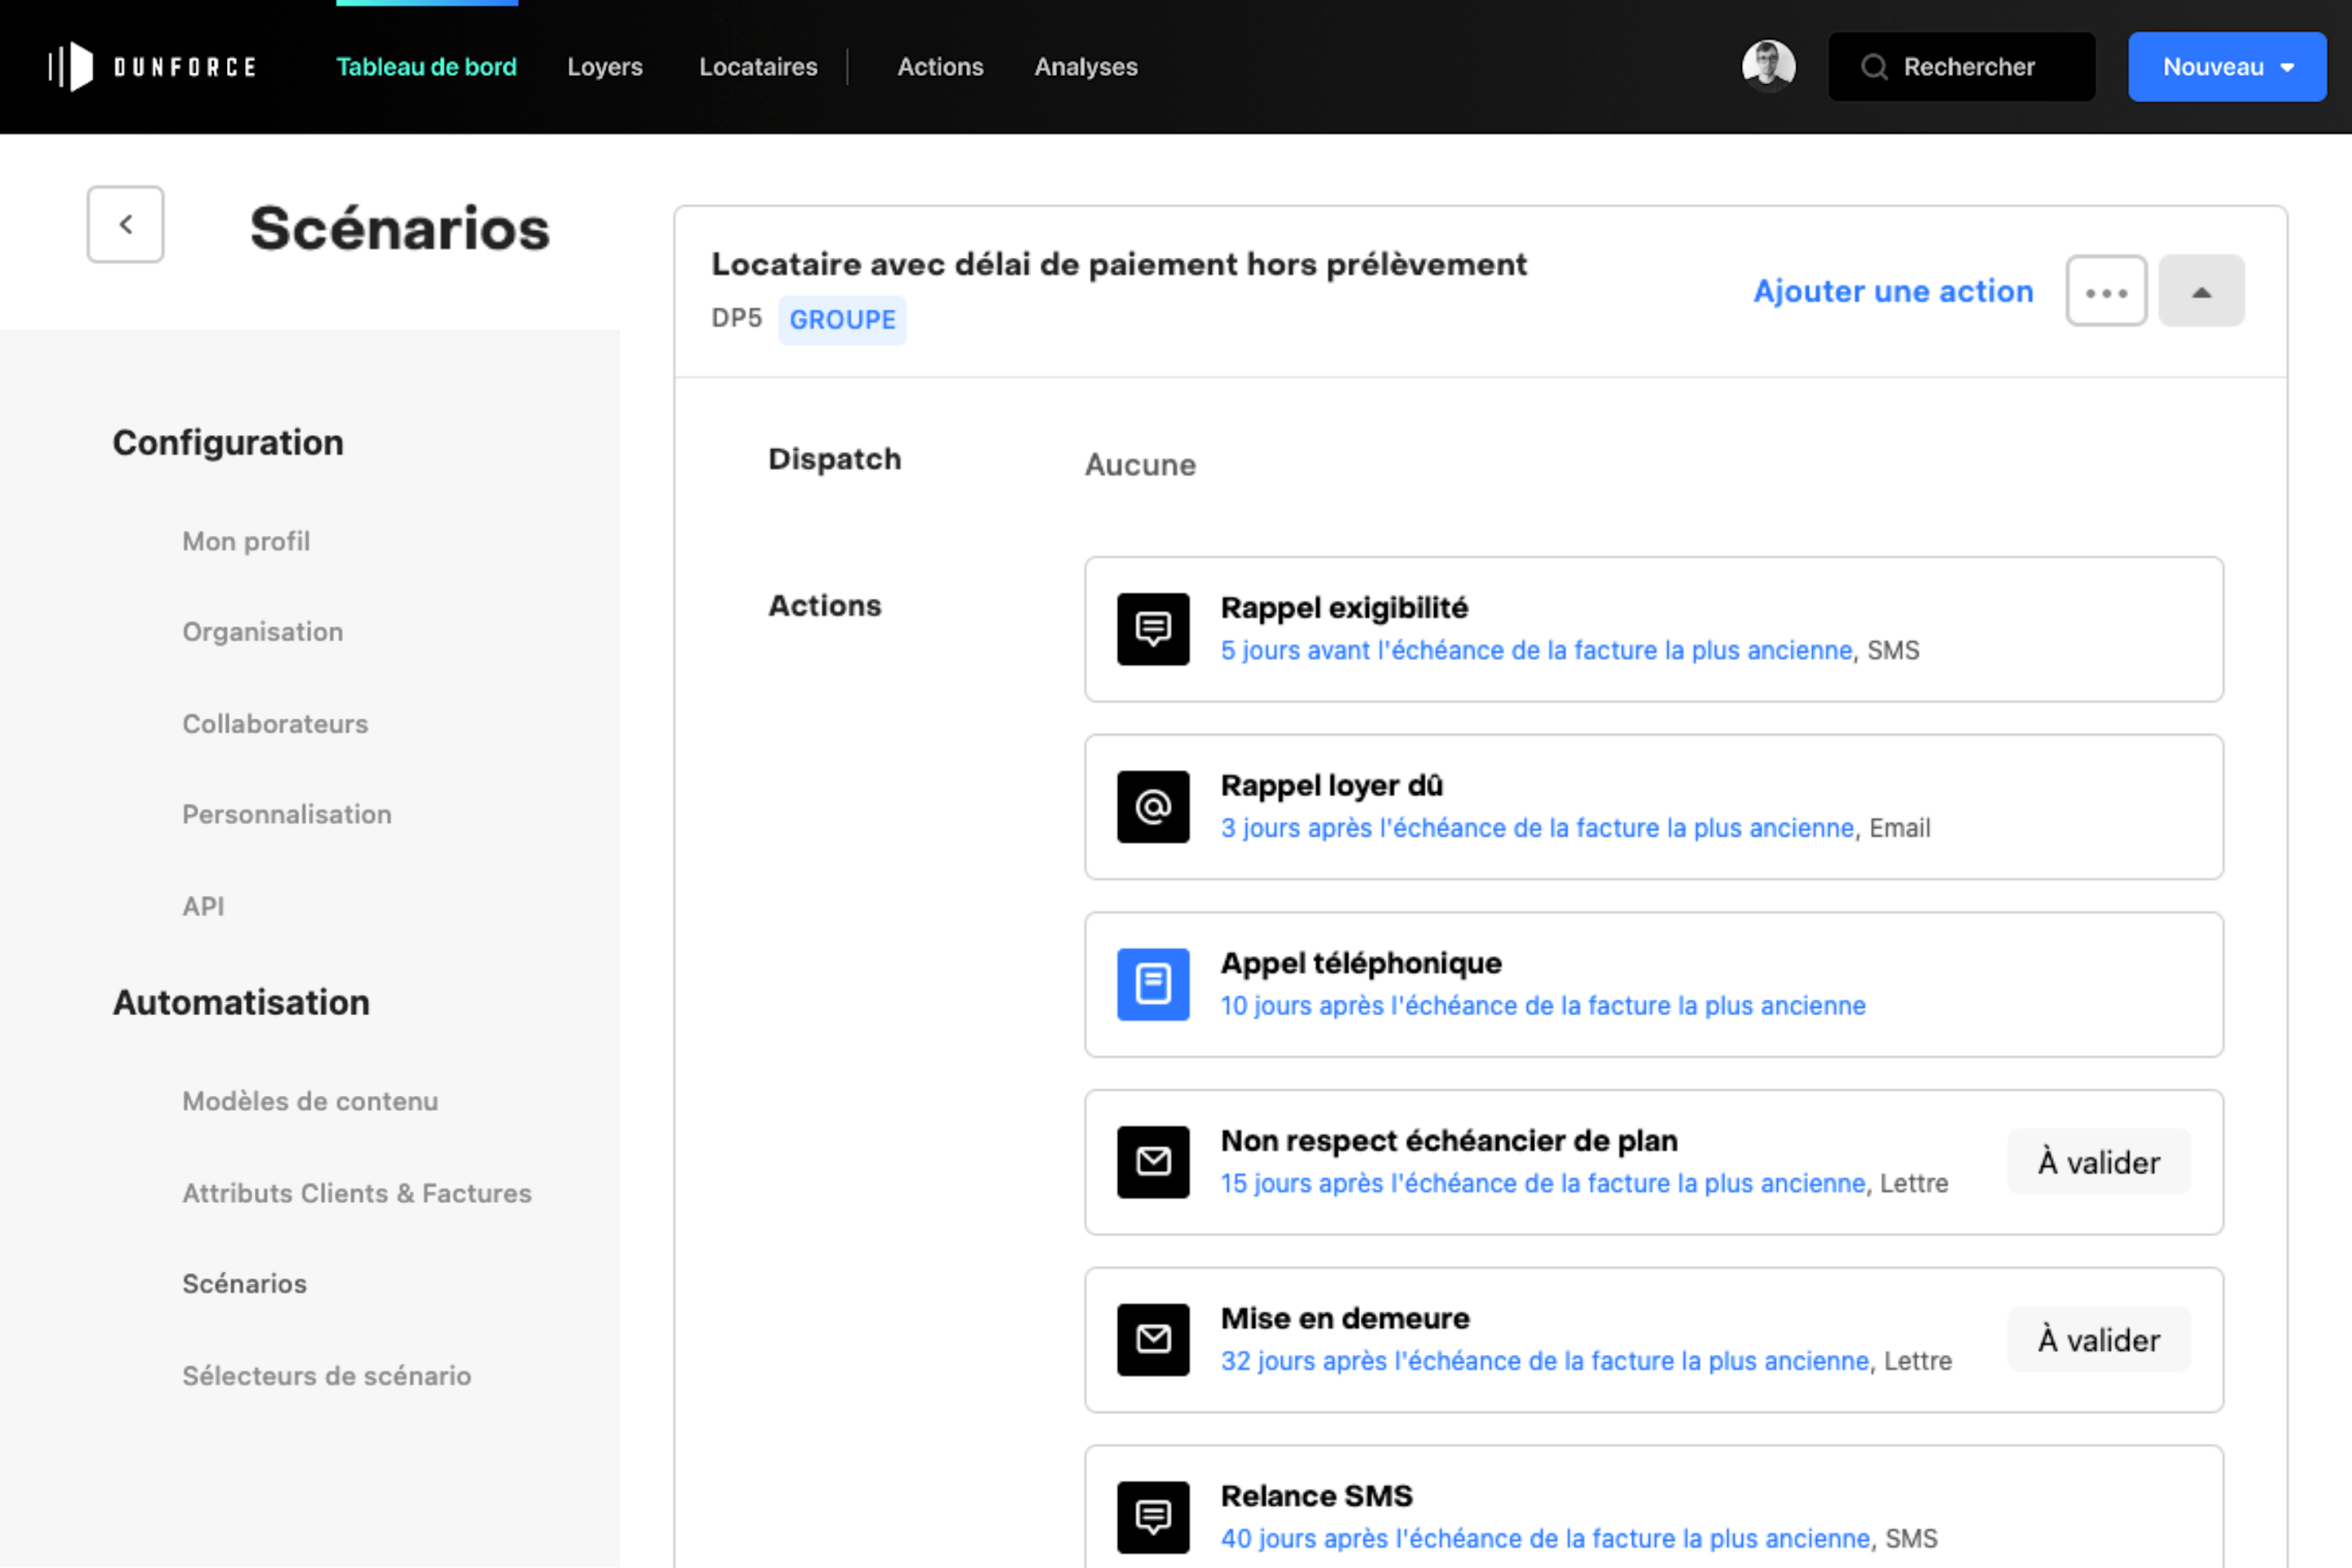2352x1568 pixels.
Task: Open the user avatar profile menu
Action: click(x=1768, y=67)
